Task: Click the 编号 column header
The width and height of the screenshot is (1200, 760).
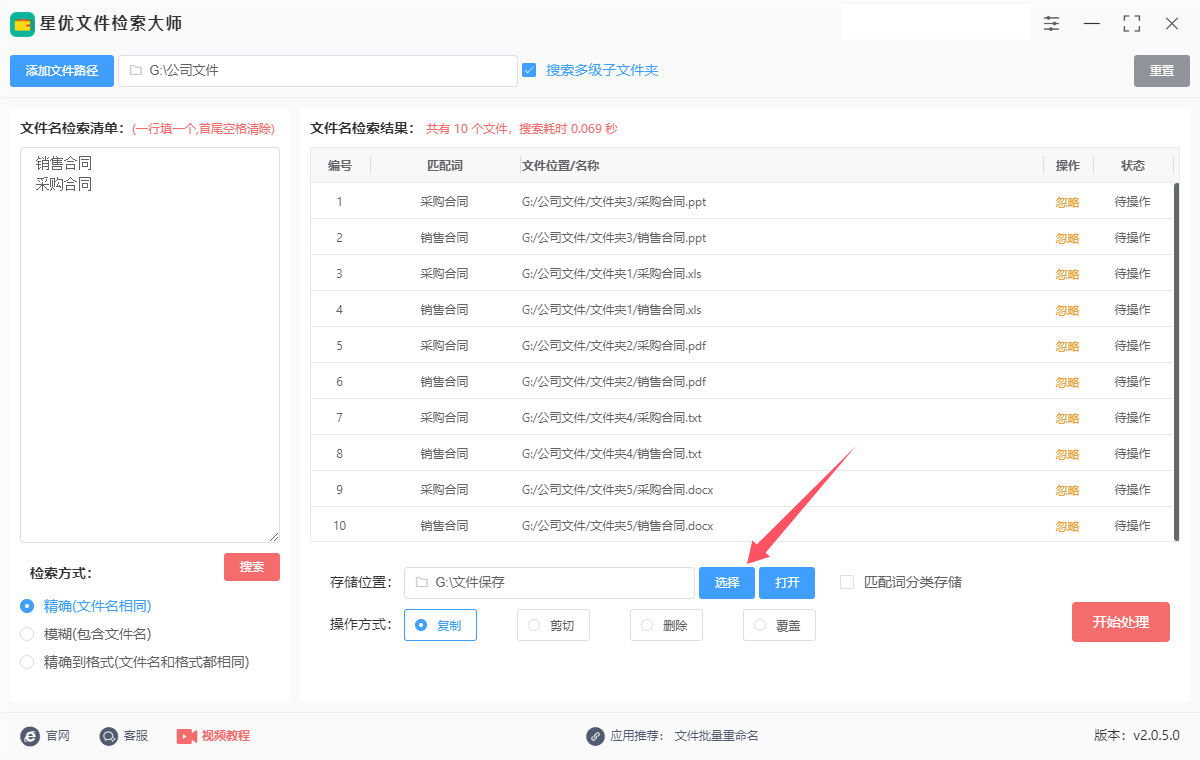Action: click(340, 166)
